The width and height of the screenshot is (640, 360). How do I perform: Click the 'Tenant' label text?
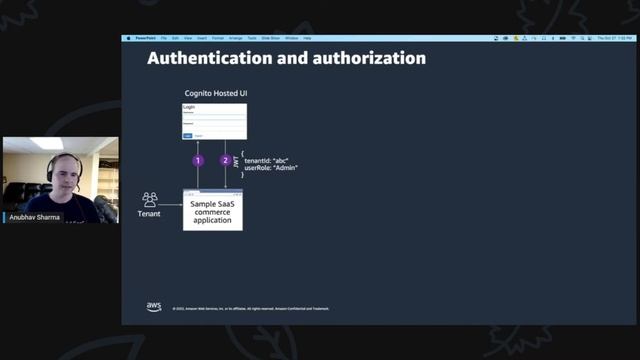(x=149, y=213)
